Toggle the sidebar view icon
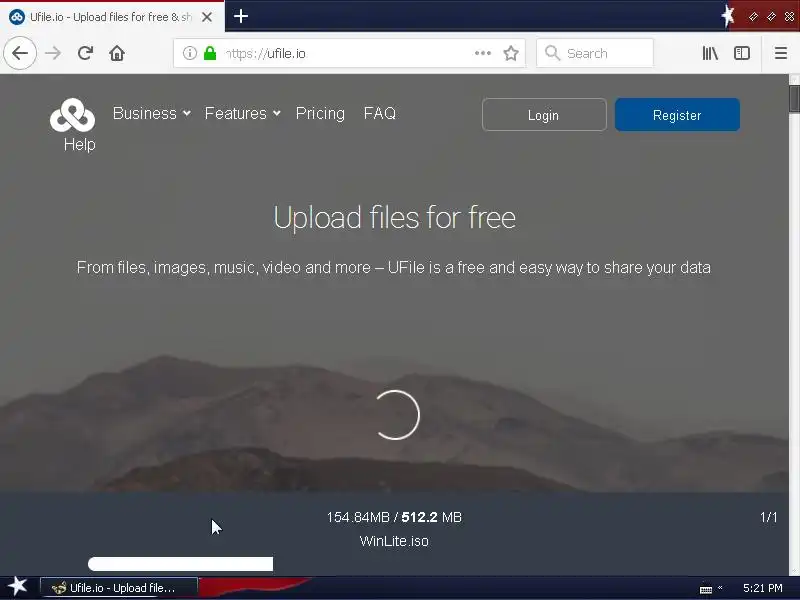This screenshot has width=800, height=600. pyautogui.click(x=741, y=53)
